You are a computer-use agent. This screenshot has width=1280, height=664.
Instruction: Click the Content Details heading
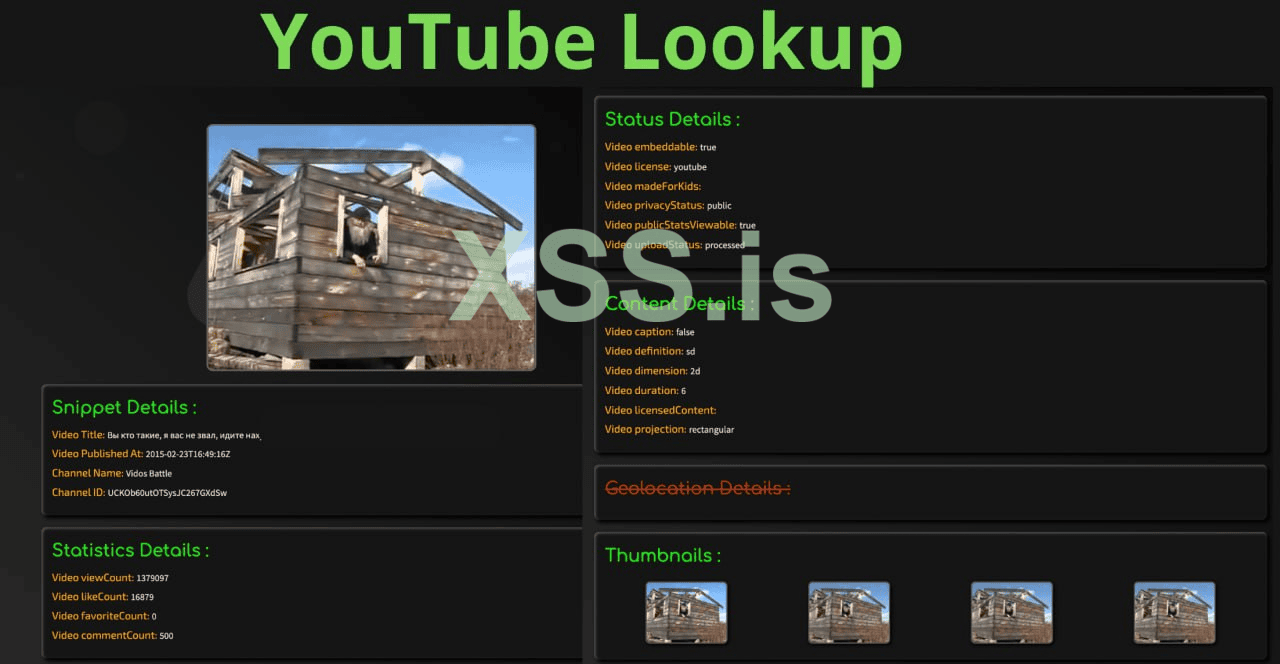click(676, 304)
